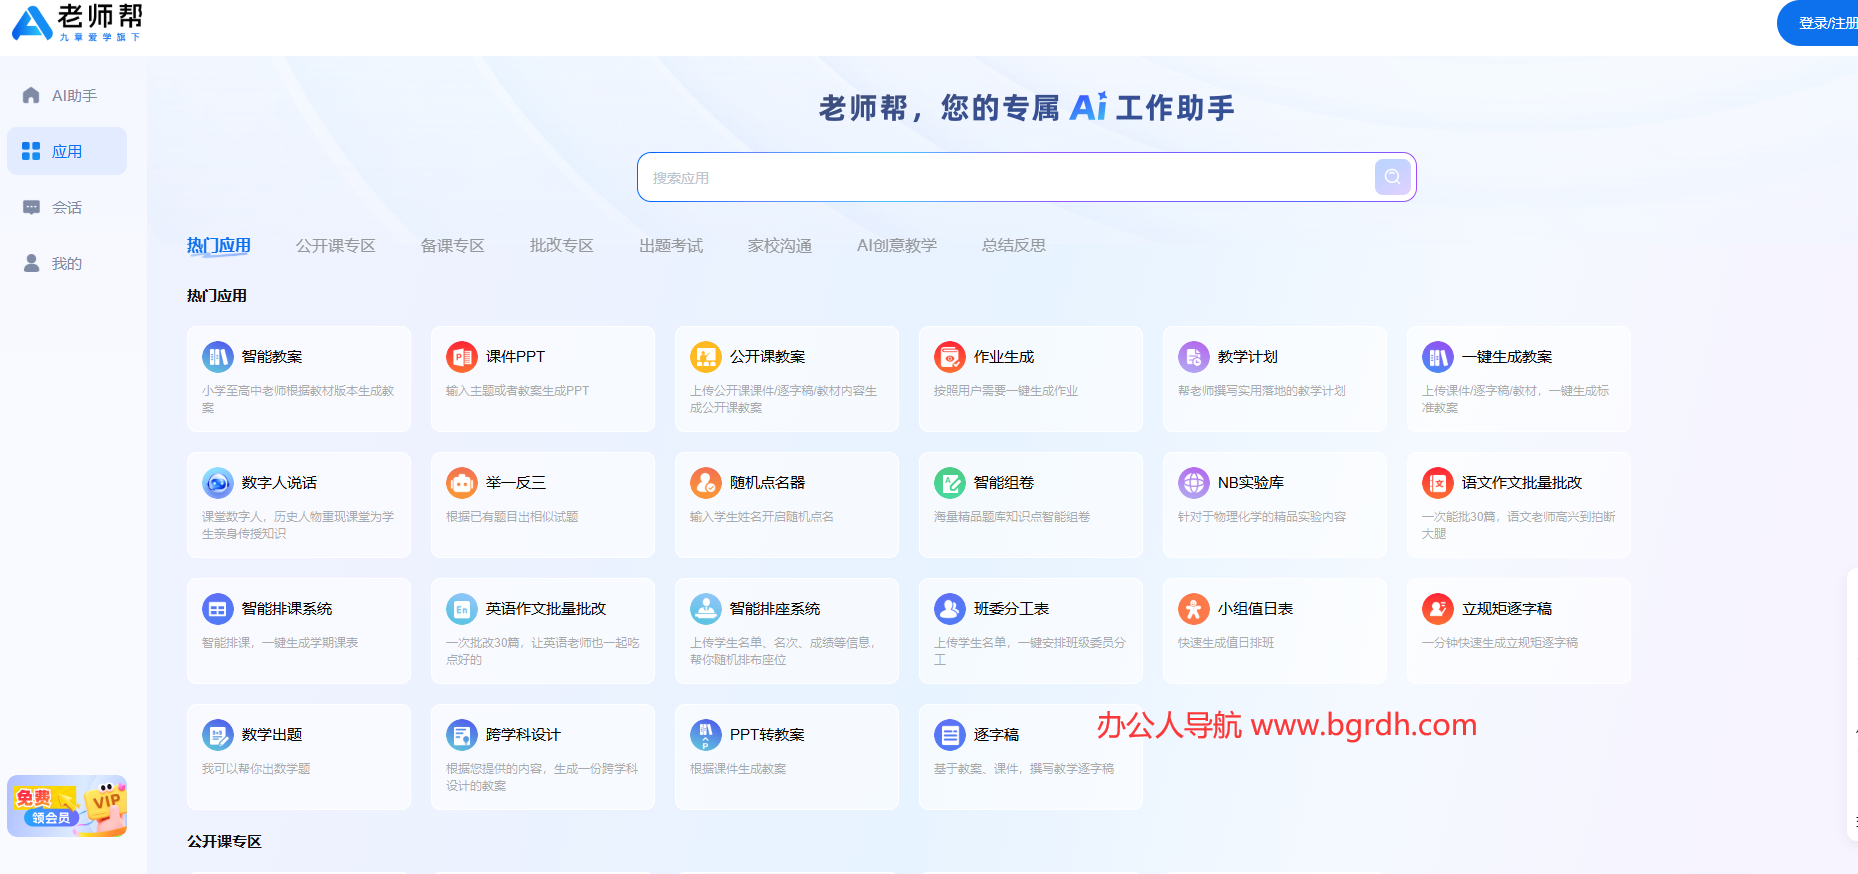Launch the 随机点名器 icon

click(x=706, y=483)
